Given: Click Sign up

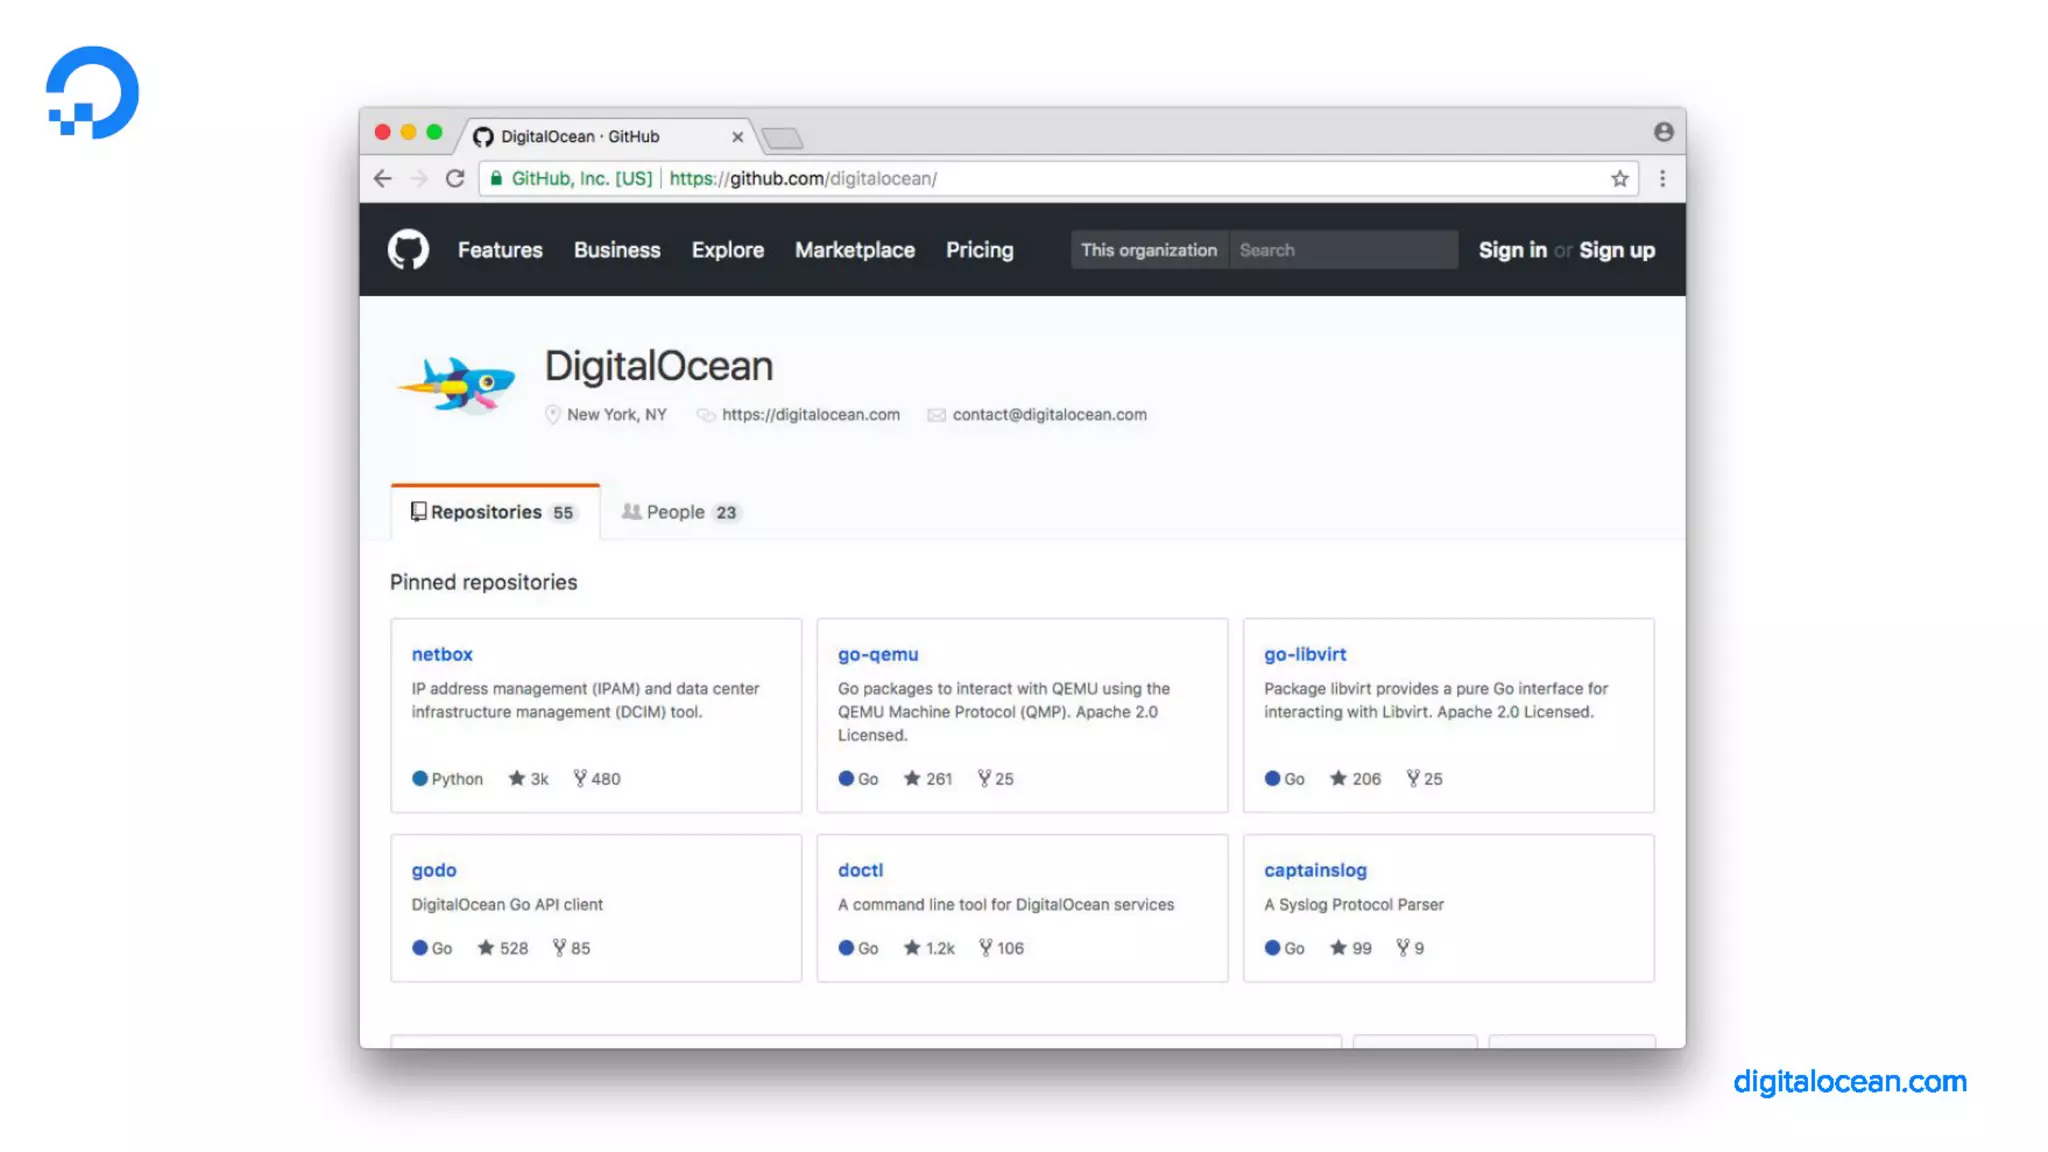Looking at the screenshot, I should click(x=1617, y=250).
